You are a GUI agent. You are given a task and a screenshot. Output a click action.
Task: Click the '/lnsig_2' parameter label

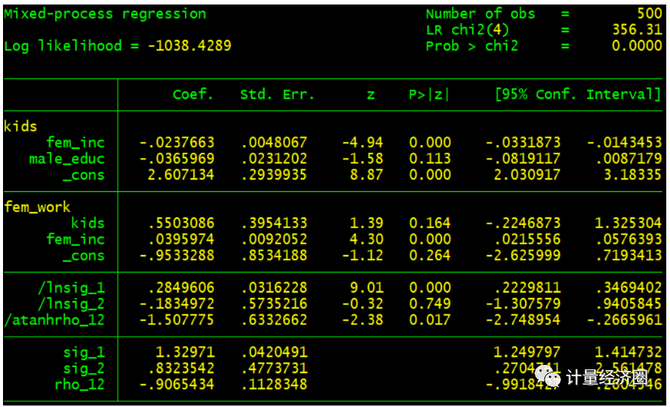(x=71, y=304)
